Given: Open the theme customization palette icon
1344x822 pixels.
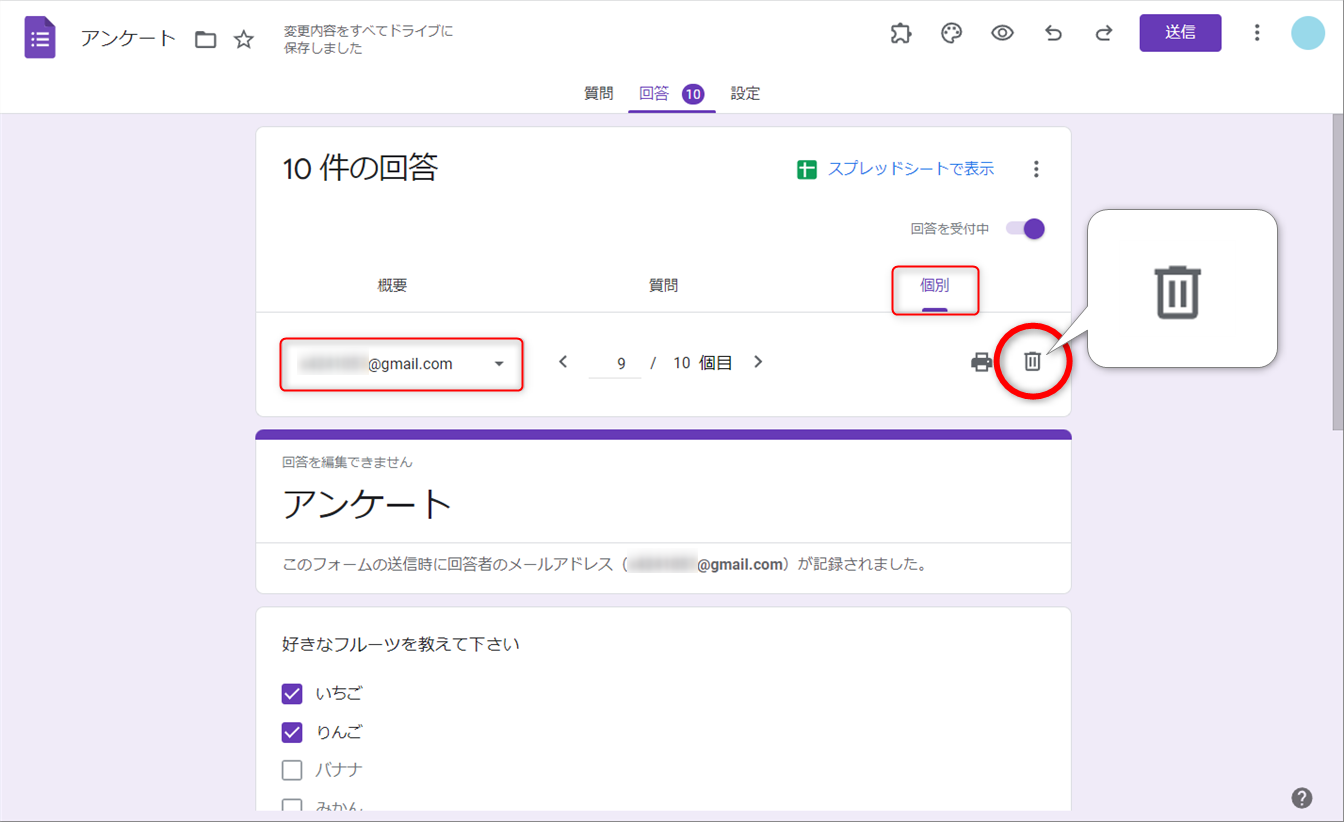Looking at the screenshot, I should (951, 33).
